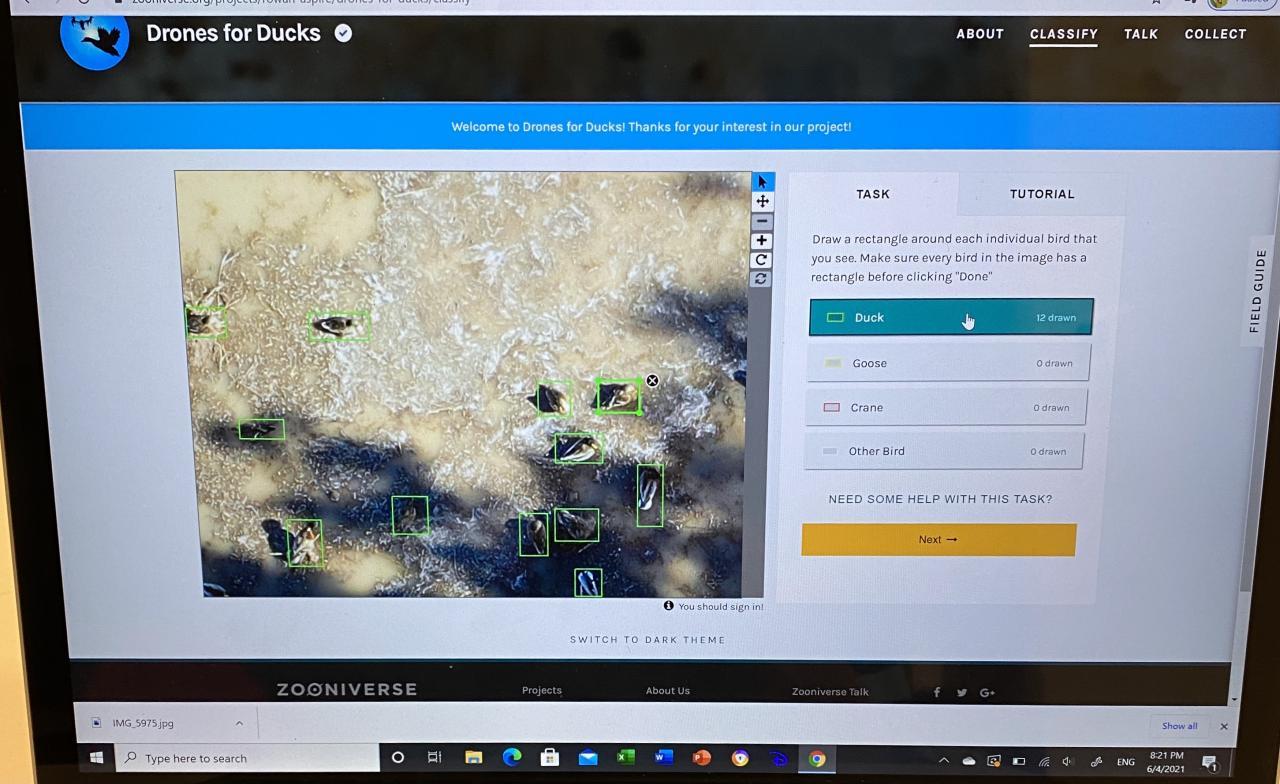Open the notification center icon
1280x784 pixels.
click(1209, 762)
